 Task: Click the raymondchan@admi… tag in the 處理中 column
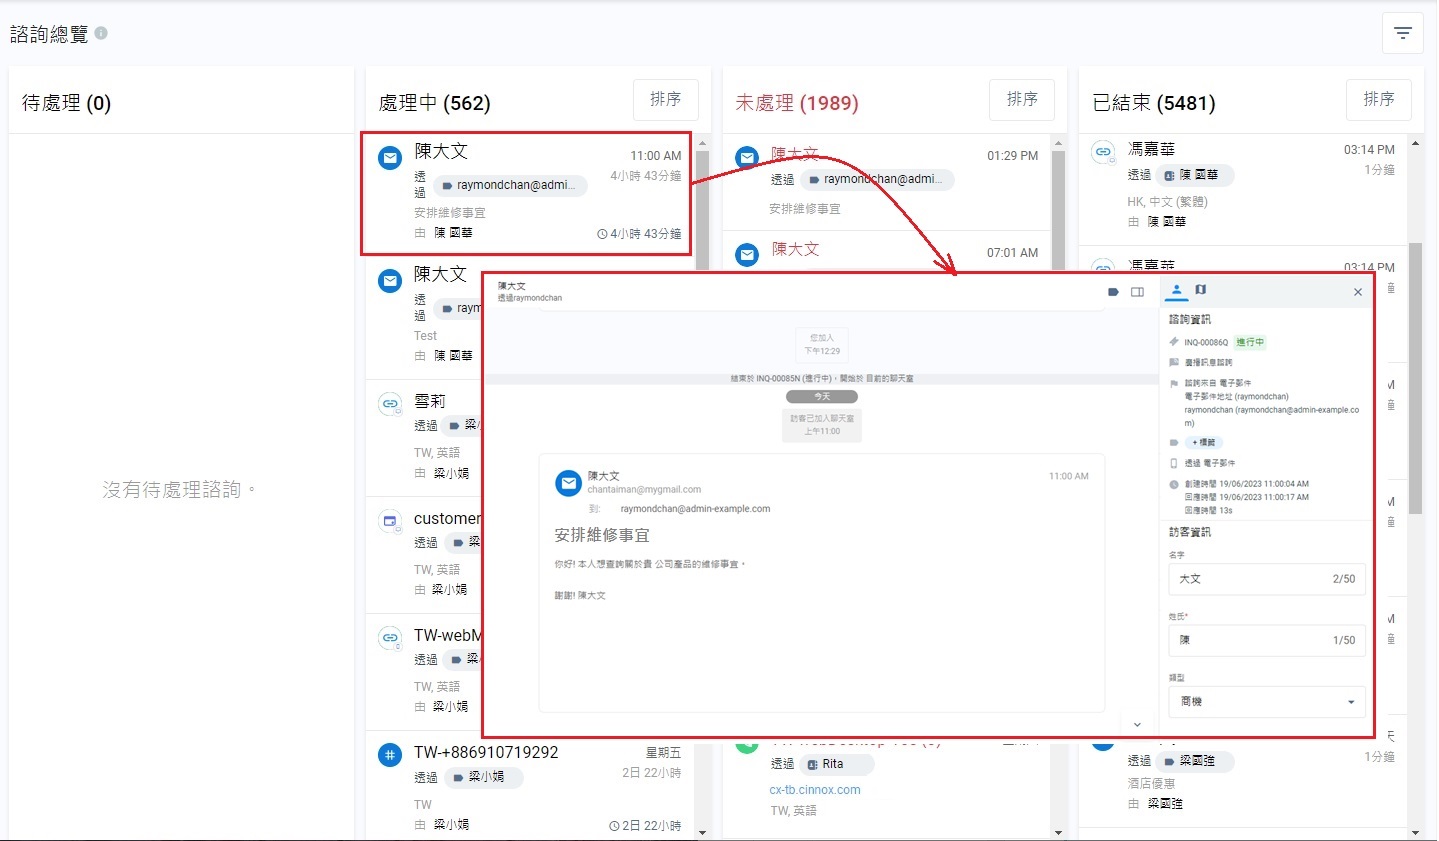(x=510, y=185)
